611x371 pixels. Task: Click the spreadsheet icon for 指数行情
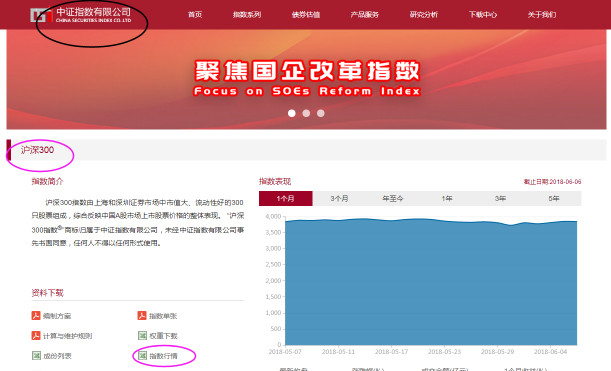[142, 355]
